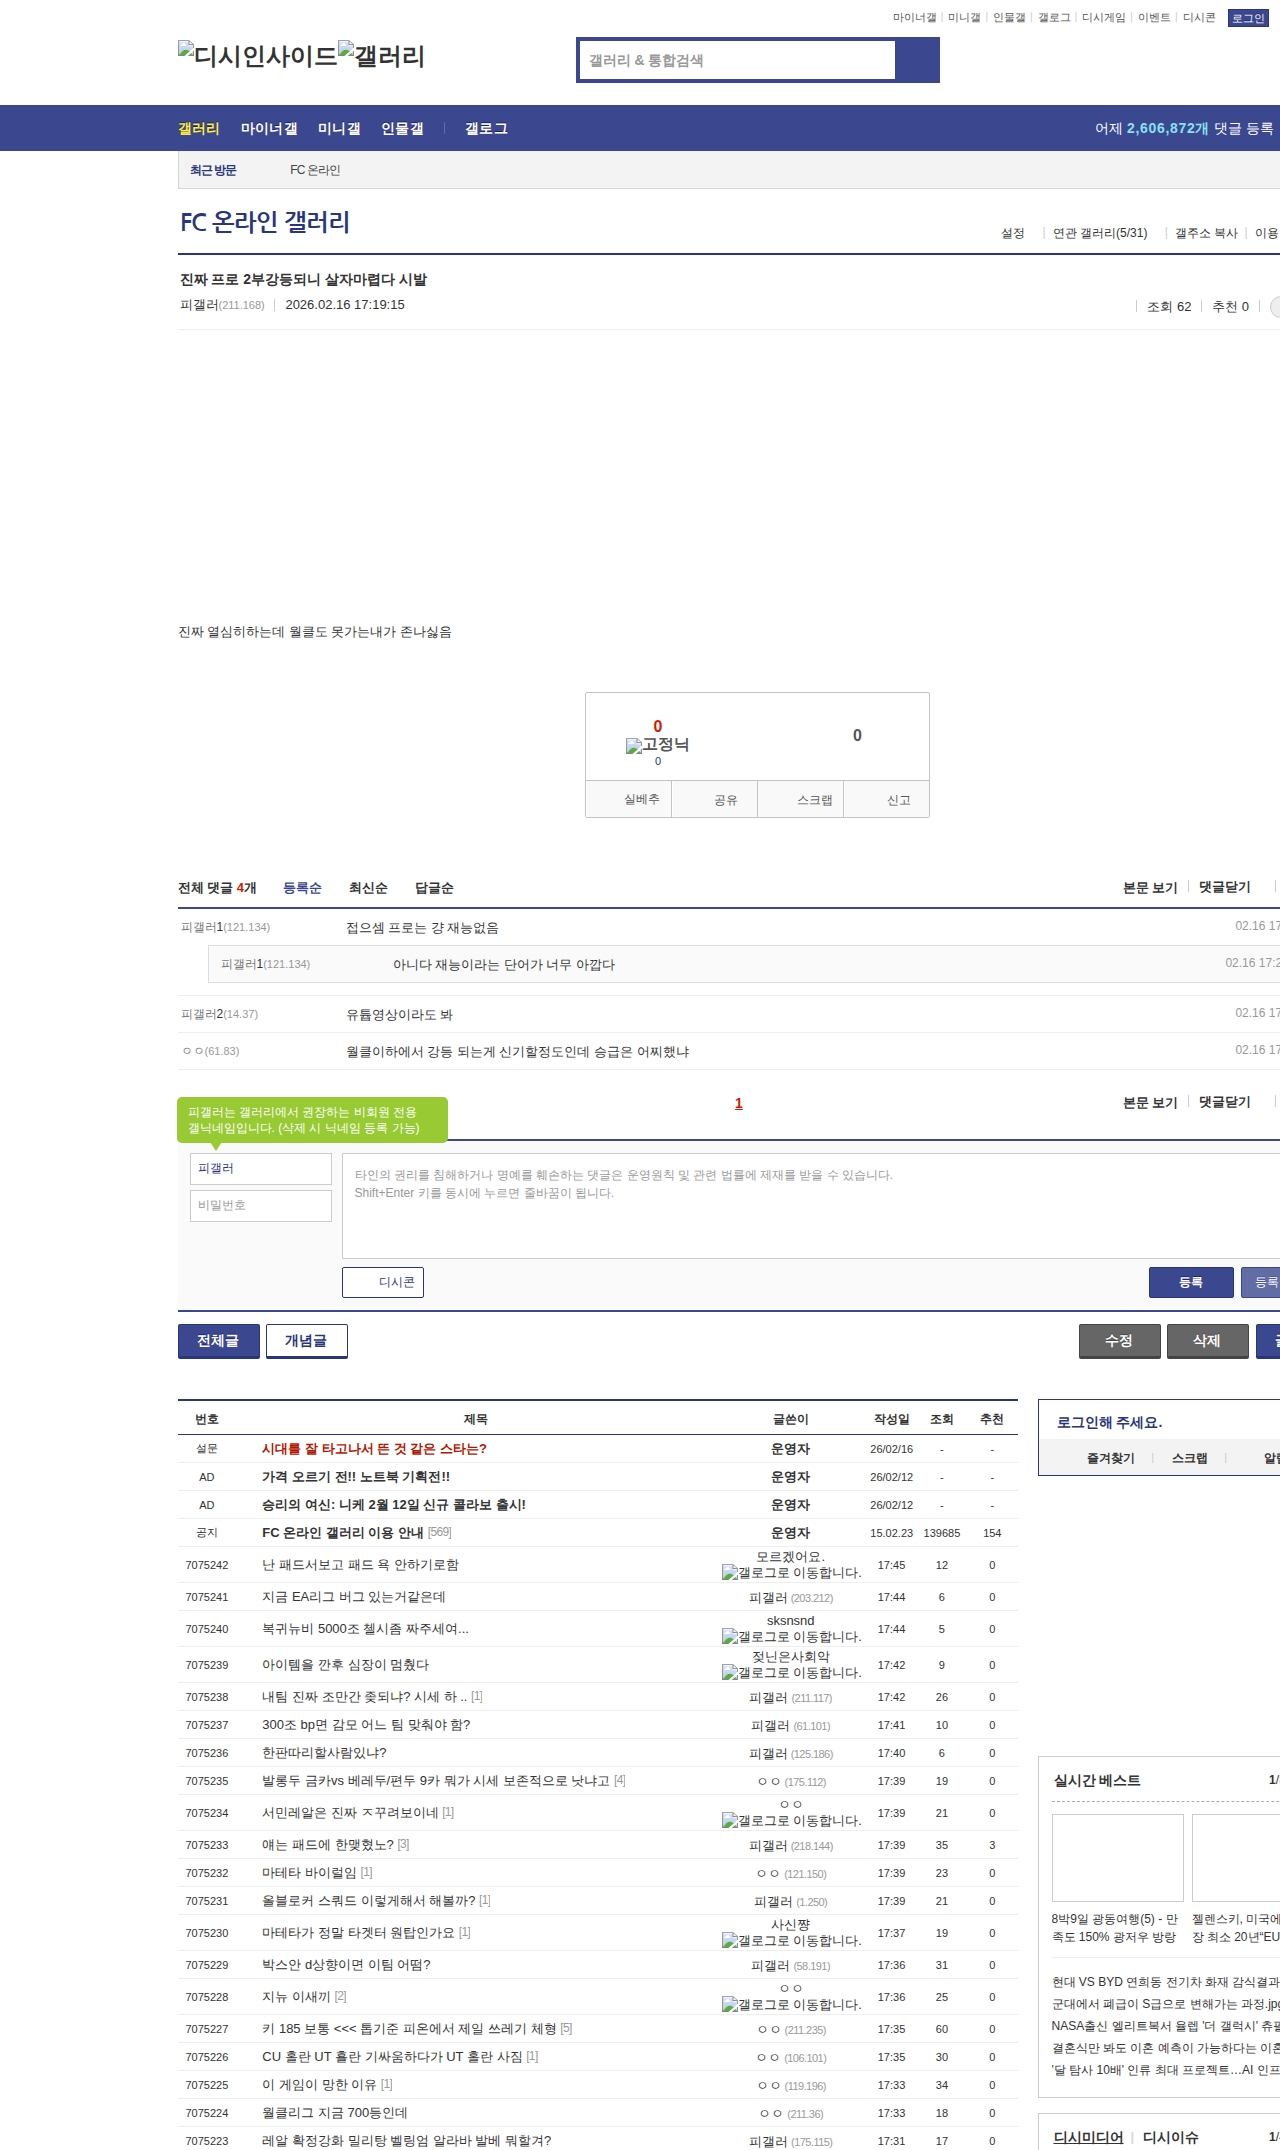Open post 아이템을 깐후 심장이 멈췄다

(345, 1665)
